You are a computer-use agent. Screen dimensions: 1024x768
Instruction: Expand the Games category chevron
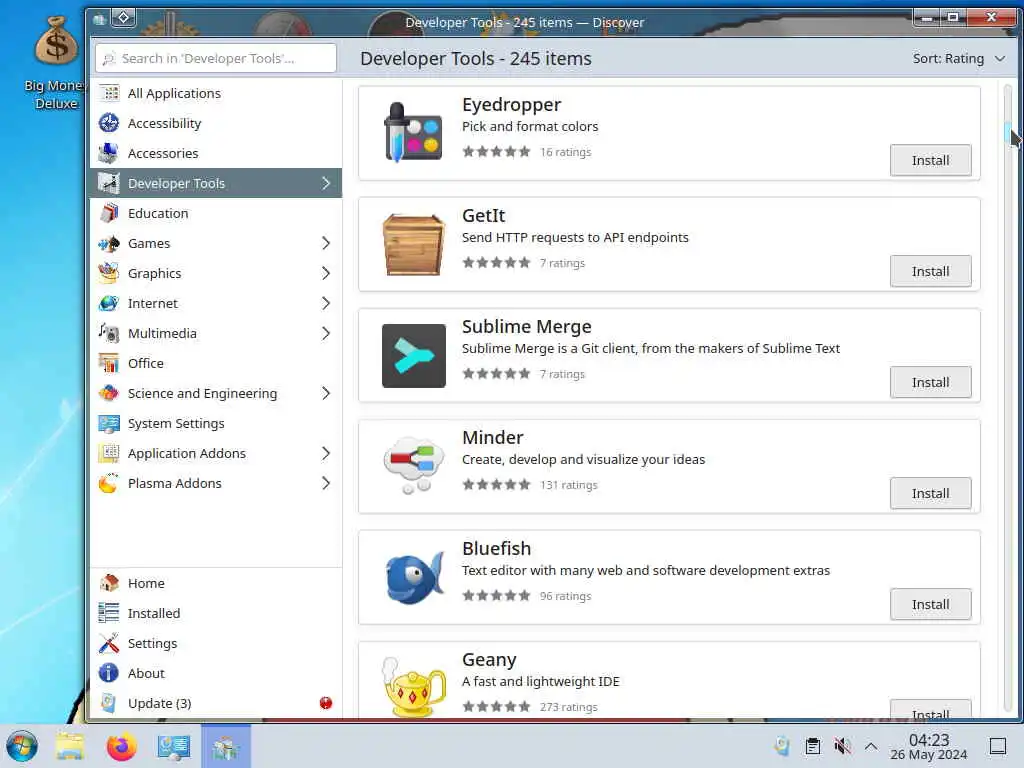326,244
